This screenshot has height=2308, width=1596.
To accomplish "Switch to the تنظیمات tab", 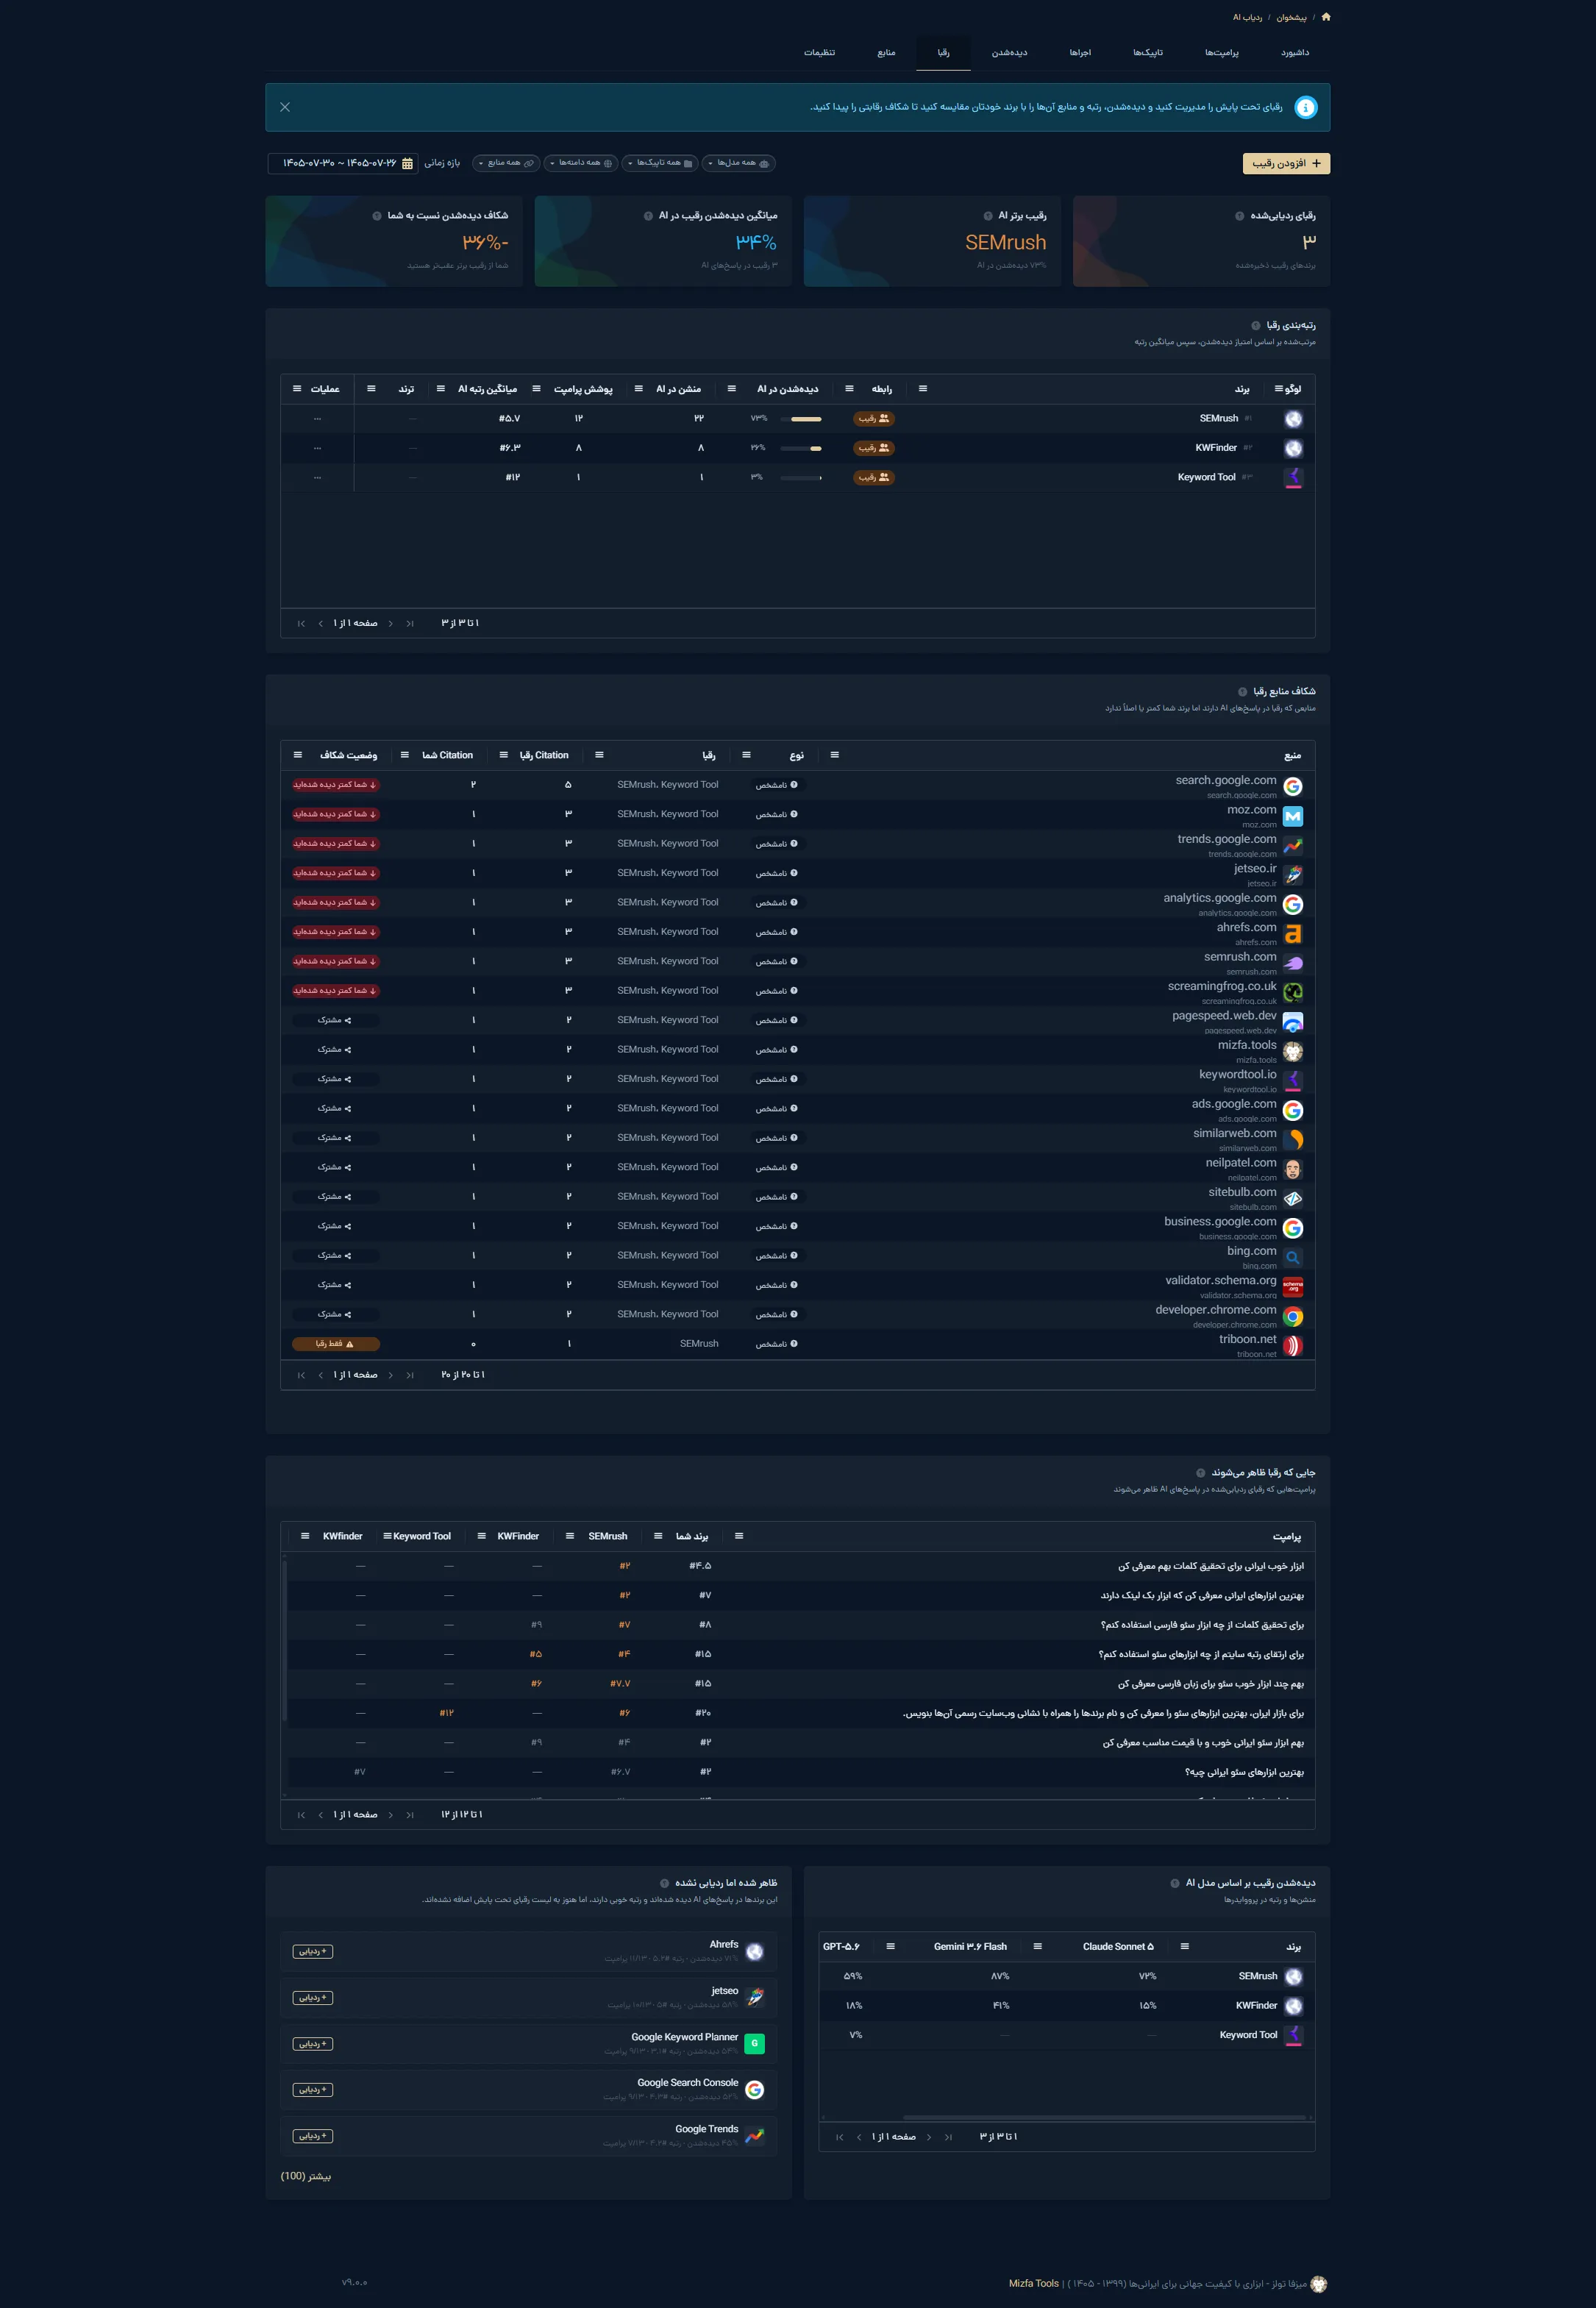I will [x=820, y=53].
